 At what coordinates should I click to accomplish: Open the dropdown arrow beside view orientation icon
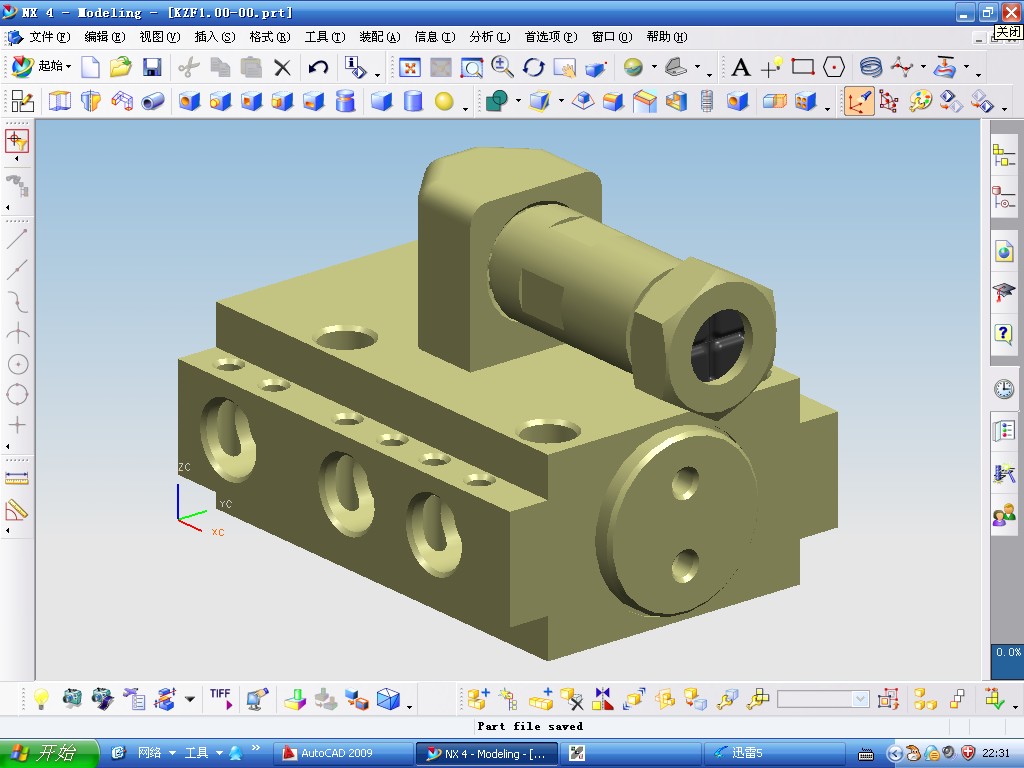[x=697, y=67]
